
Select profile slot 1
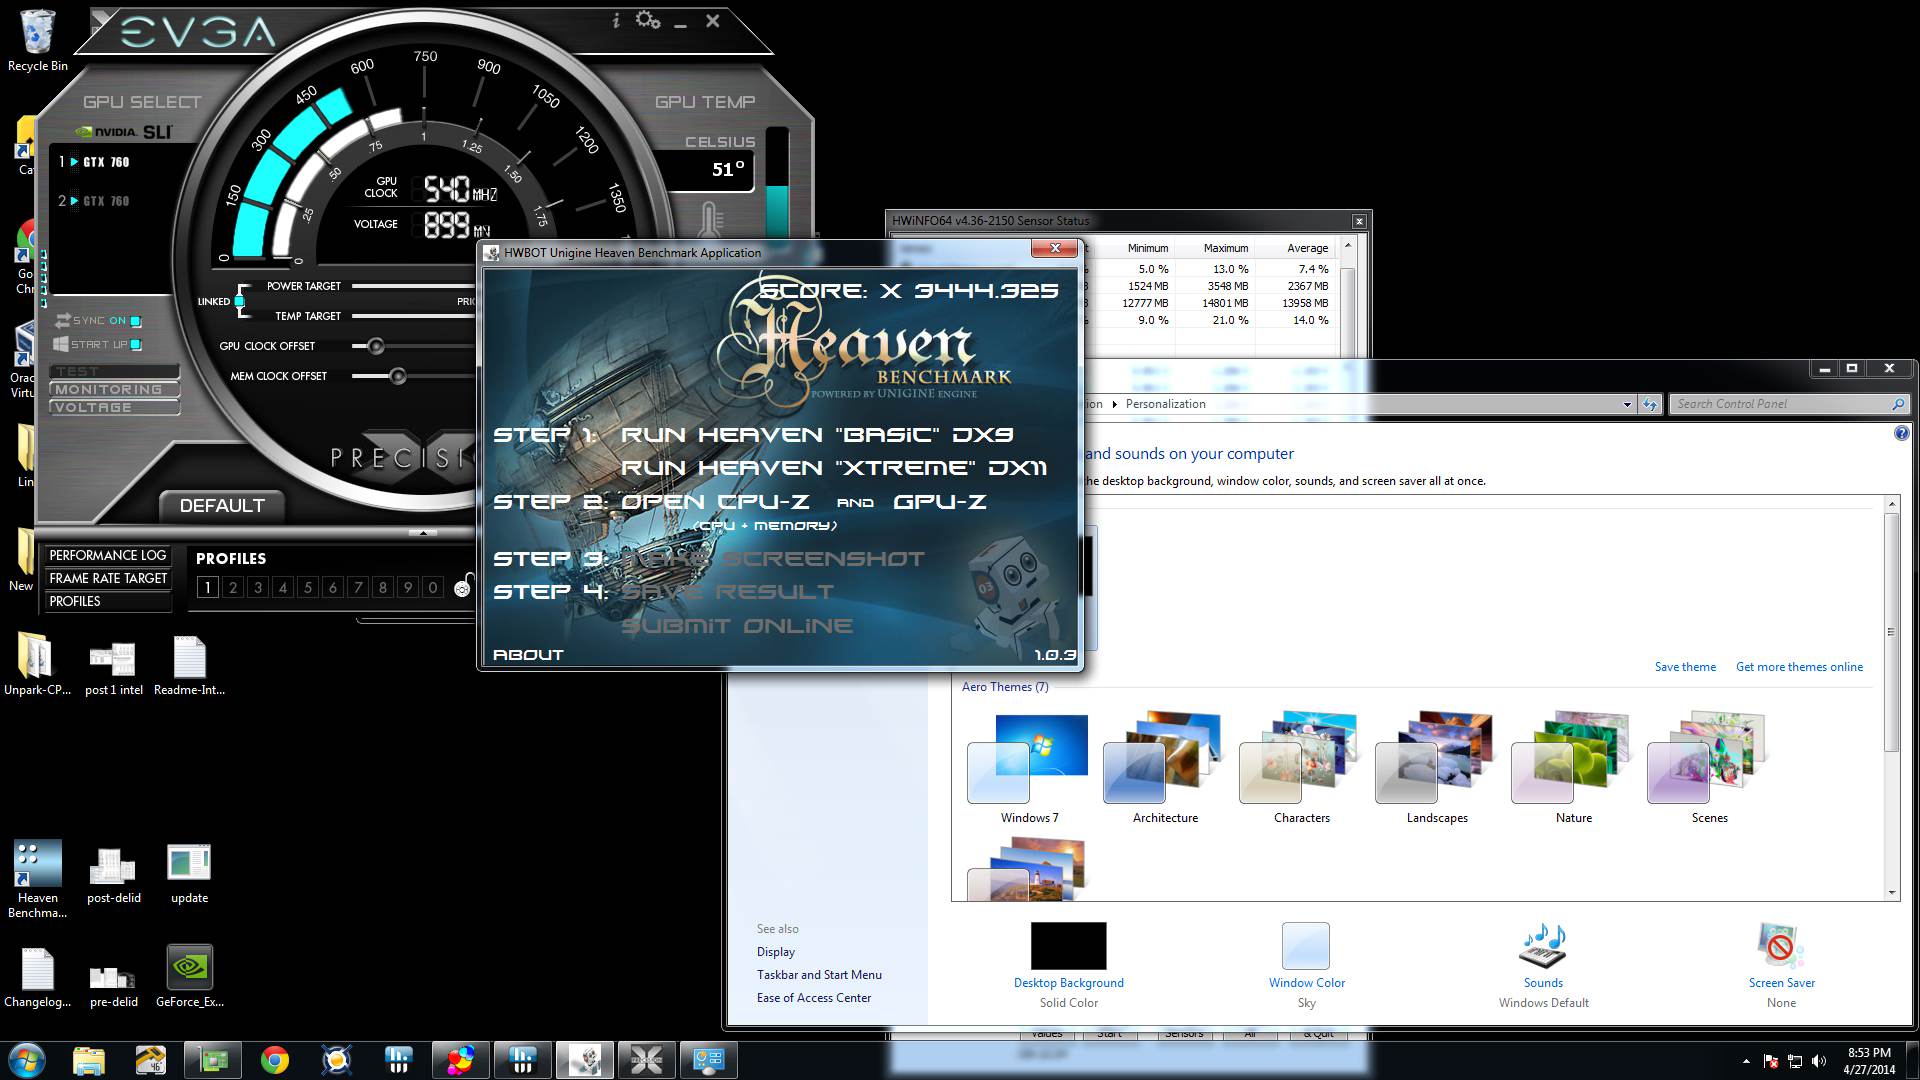click(208, 587)
